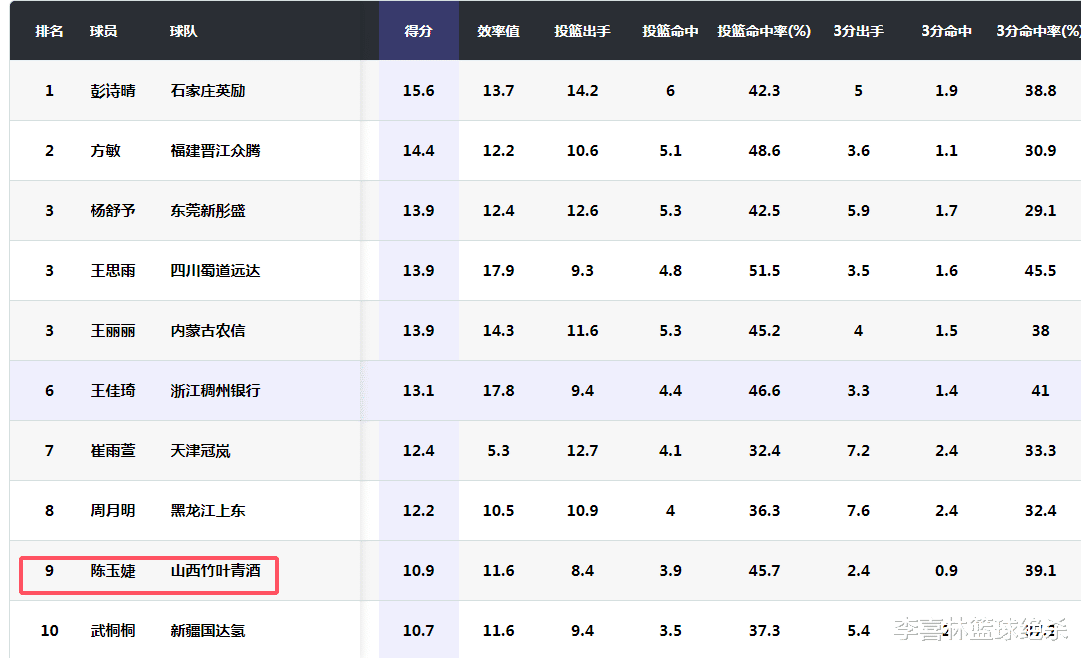Select player name 王思雨

pyautogui.click(x=113, y=271)
